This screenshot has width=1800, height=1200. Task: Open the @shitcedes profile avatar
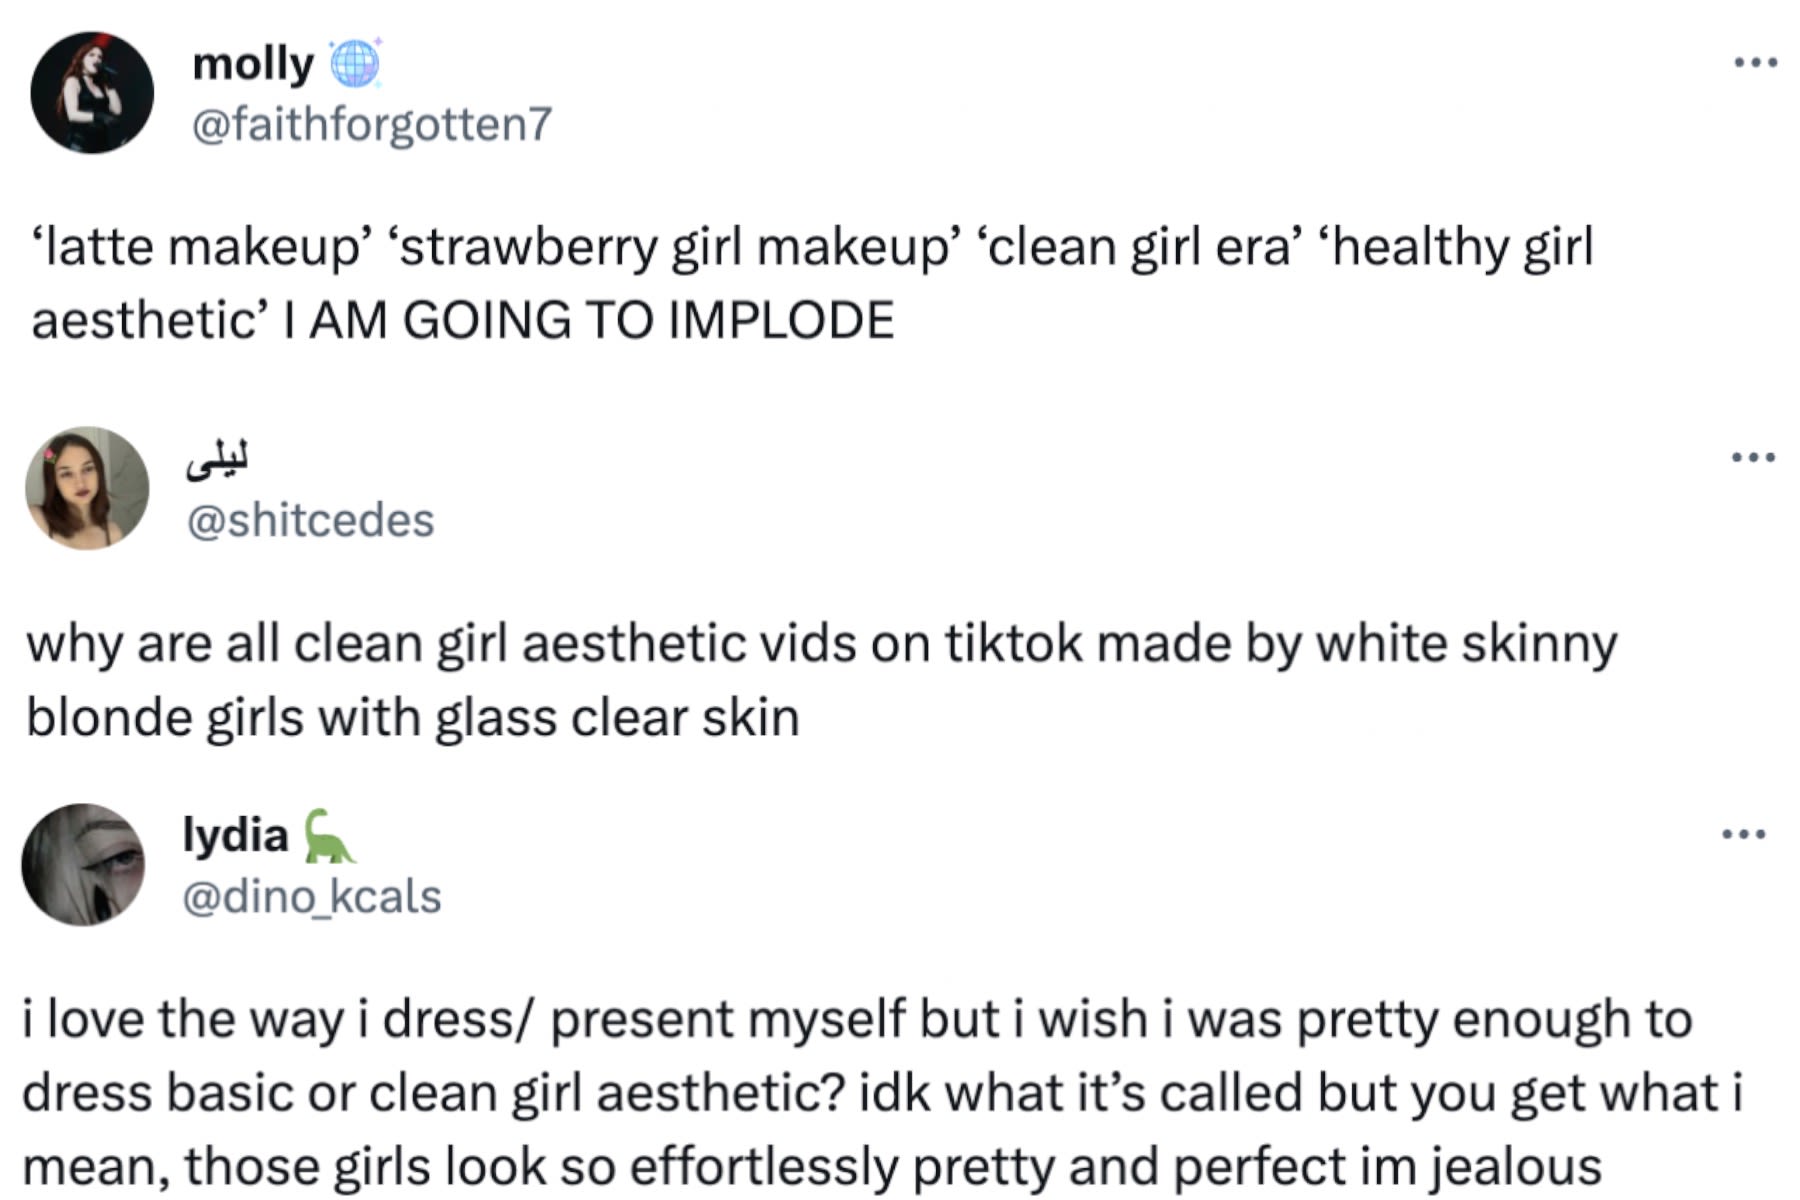coord(87,488)
